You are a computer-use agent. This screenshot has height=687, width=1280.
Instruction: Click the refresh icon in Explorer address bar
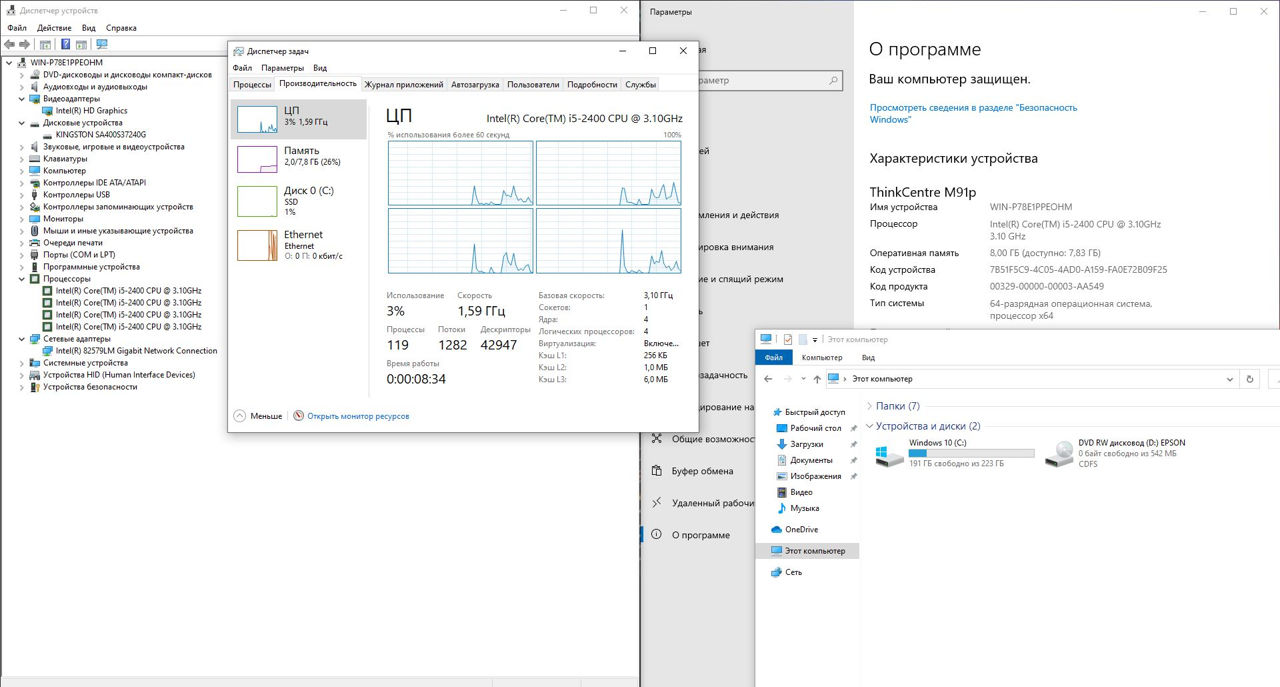click(x=1250, y=379)
